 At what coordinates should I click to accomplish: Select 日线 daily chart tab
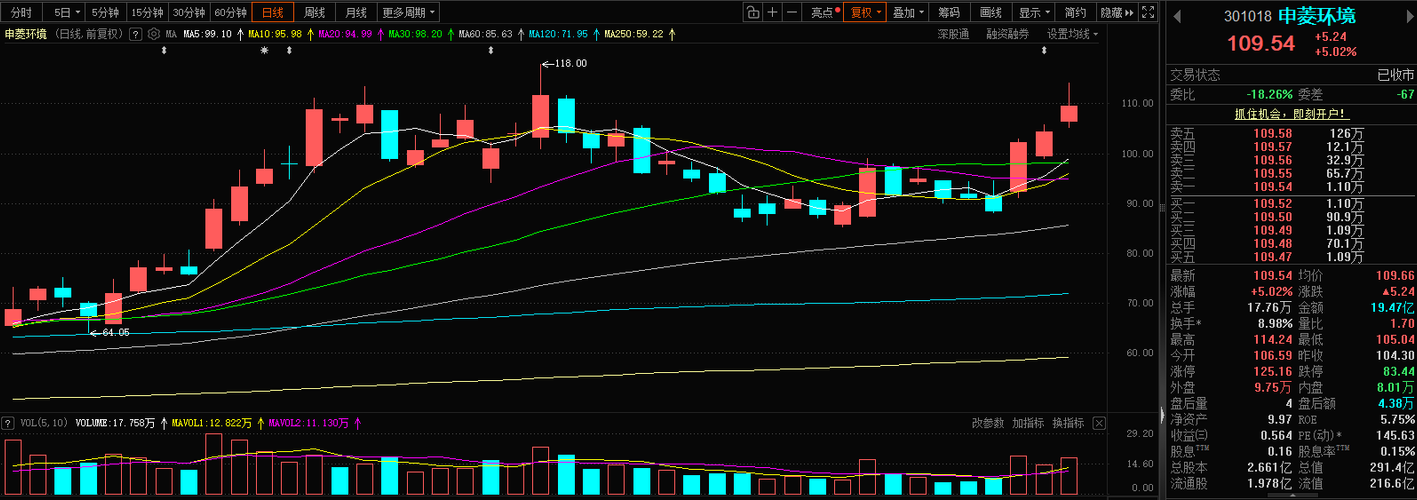point(272,13)
